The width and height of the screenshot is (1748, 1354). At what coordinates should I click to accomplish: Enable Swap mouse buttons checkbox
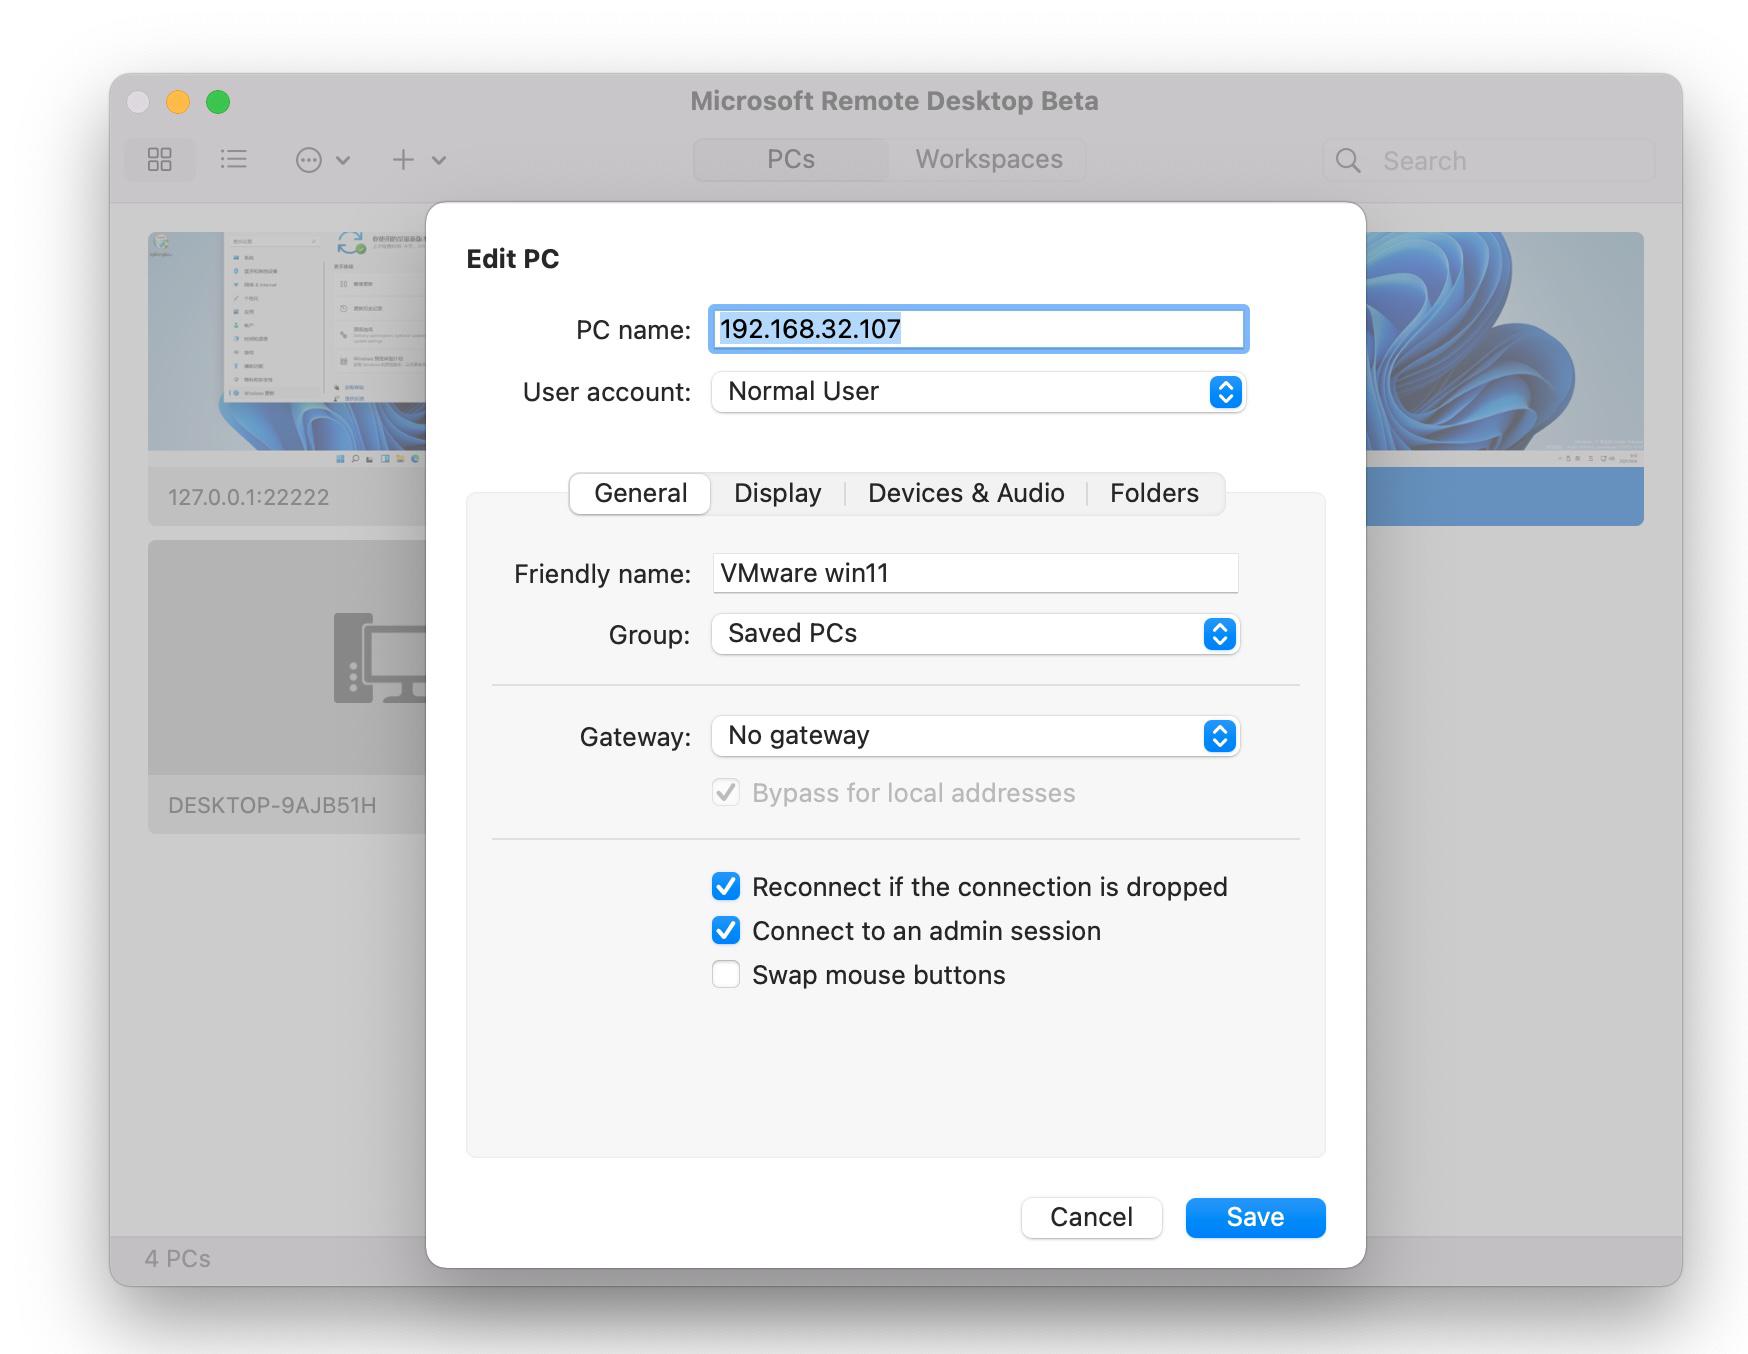point(726,975)
